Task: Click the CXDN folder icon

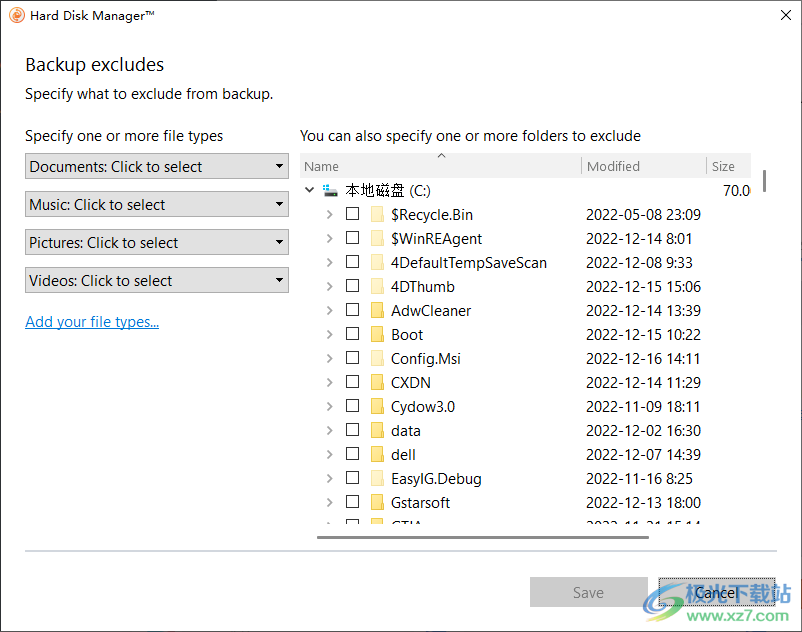Action: [x=377, y=382]
